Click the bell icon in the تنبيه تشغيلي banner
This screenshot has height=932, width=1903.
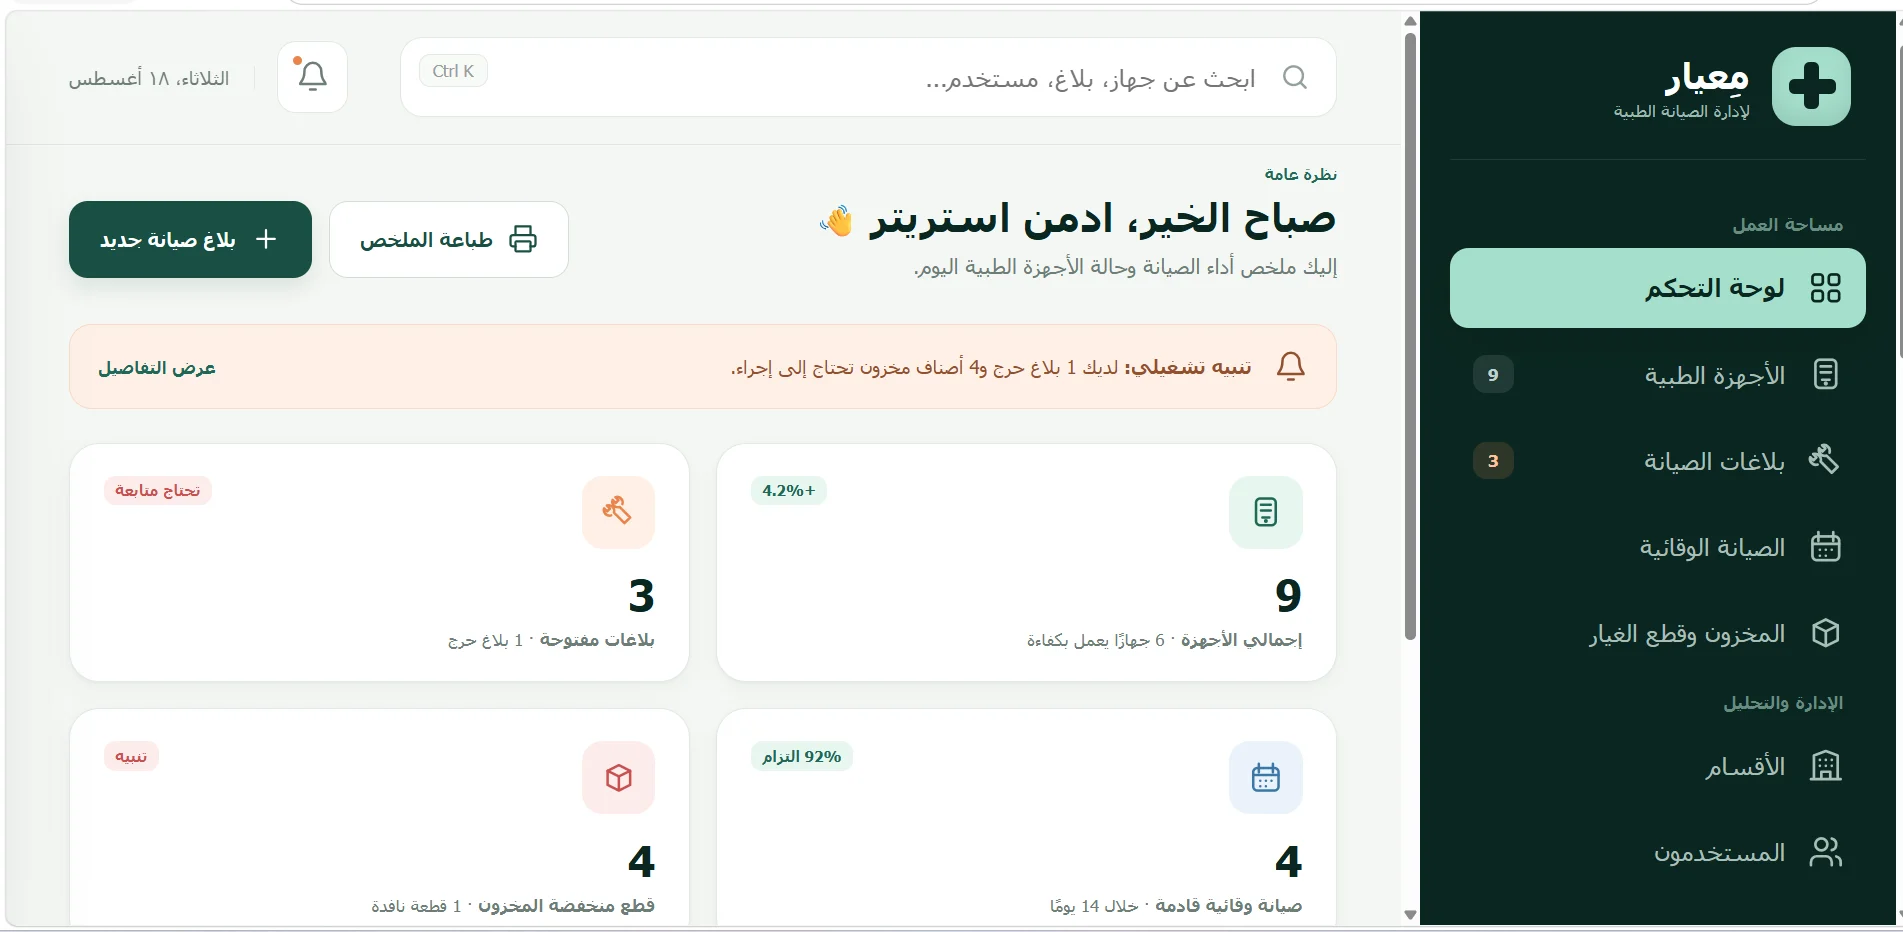(1291, 367)
